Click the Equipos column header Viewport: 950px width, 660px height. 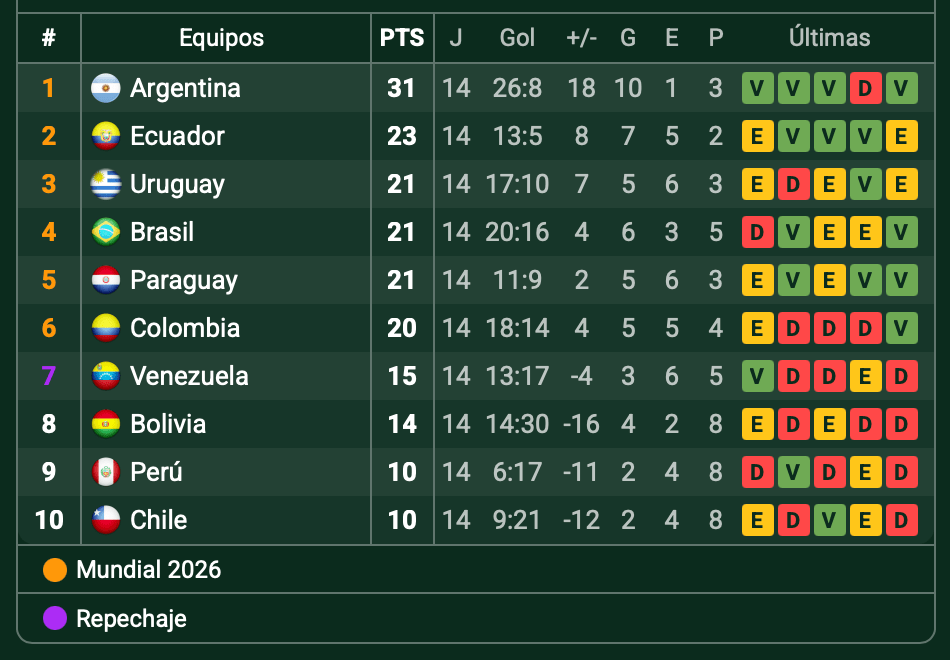[x=222, y=38]
